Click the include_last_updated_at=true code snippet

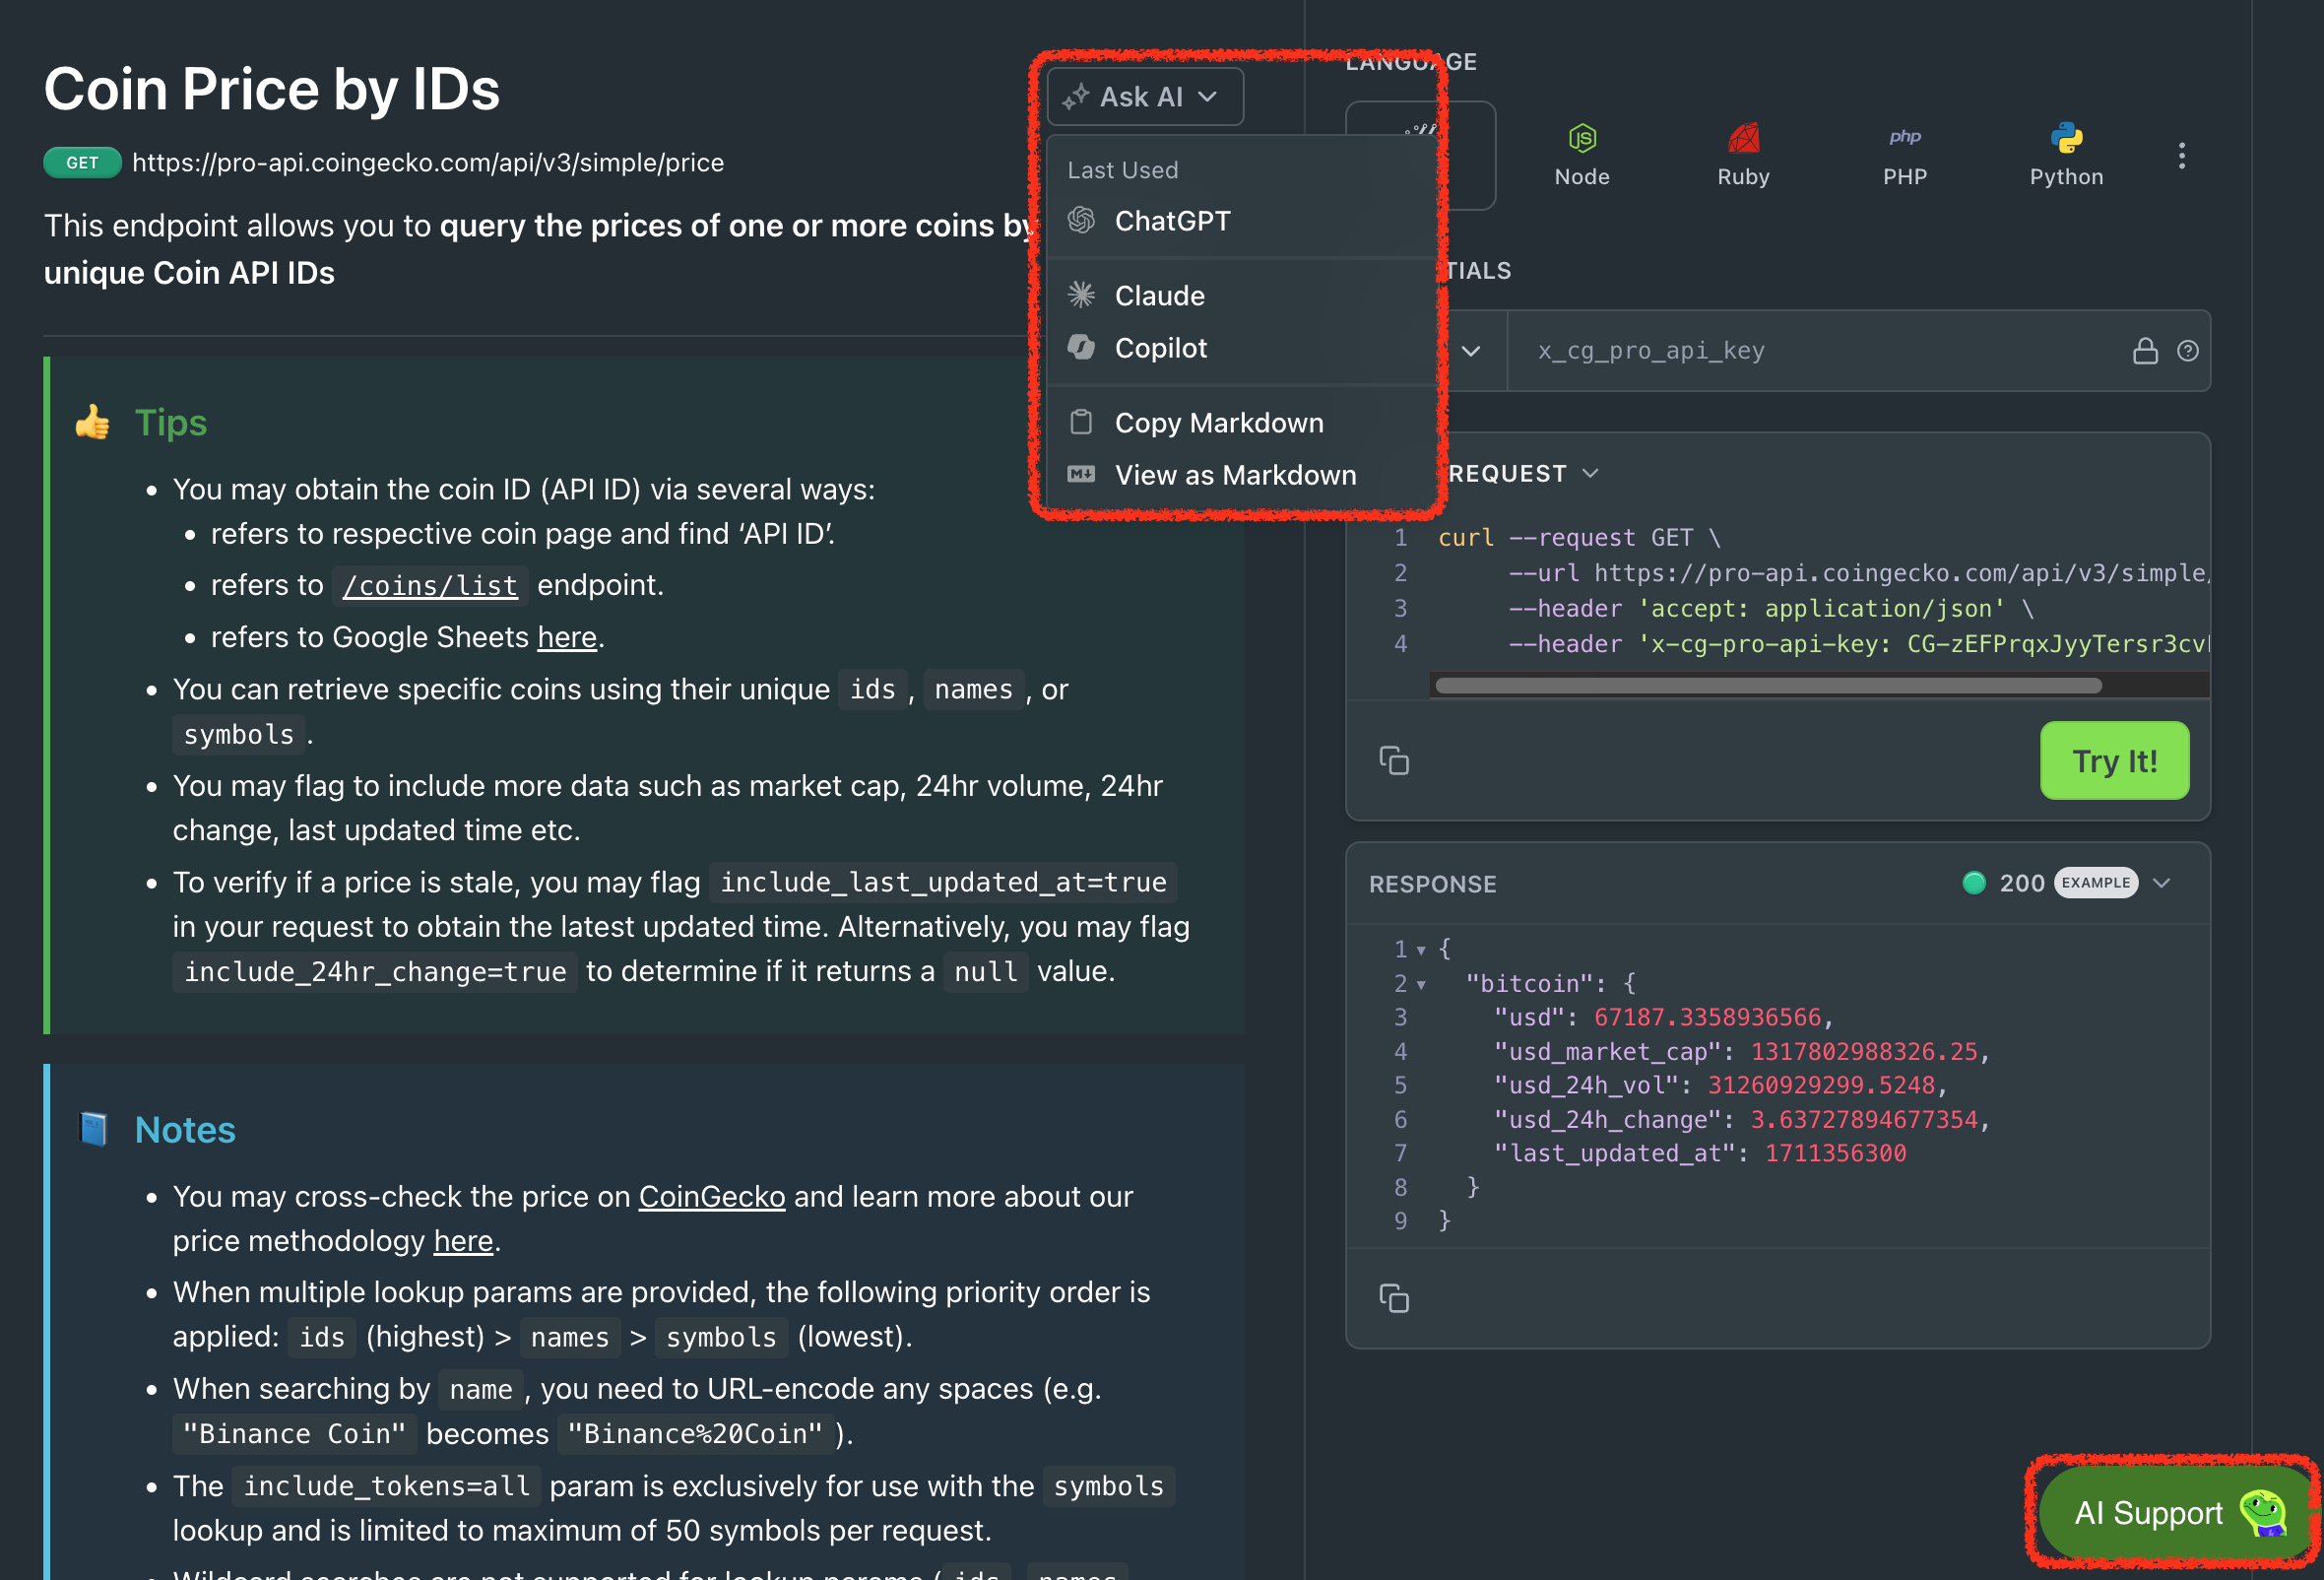943,882
